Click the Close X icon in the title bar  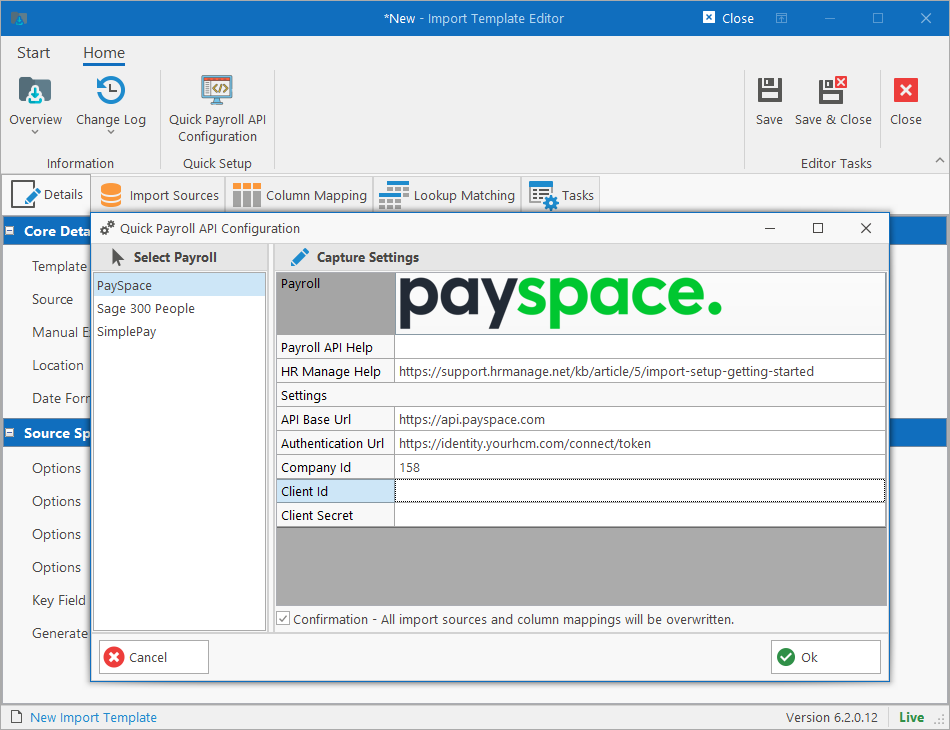pyautogui.click(x=708, y=18)
